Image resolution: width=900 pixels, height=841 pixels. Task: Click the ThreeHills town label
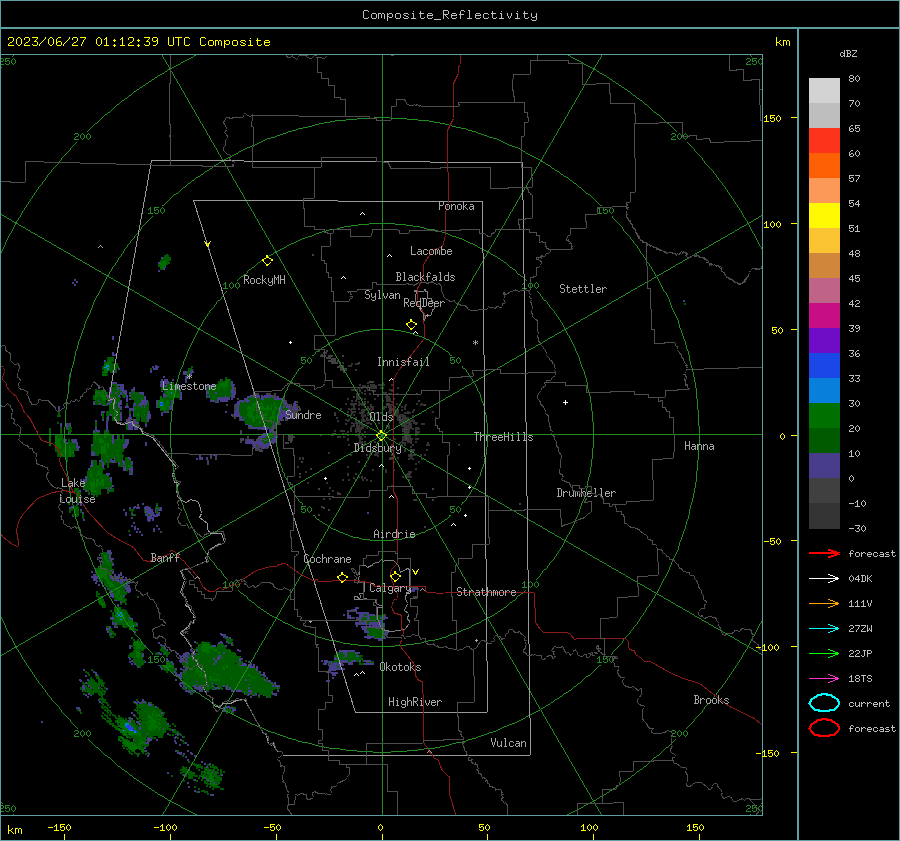(x=503, y=437)
